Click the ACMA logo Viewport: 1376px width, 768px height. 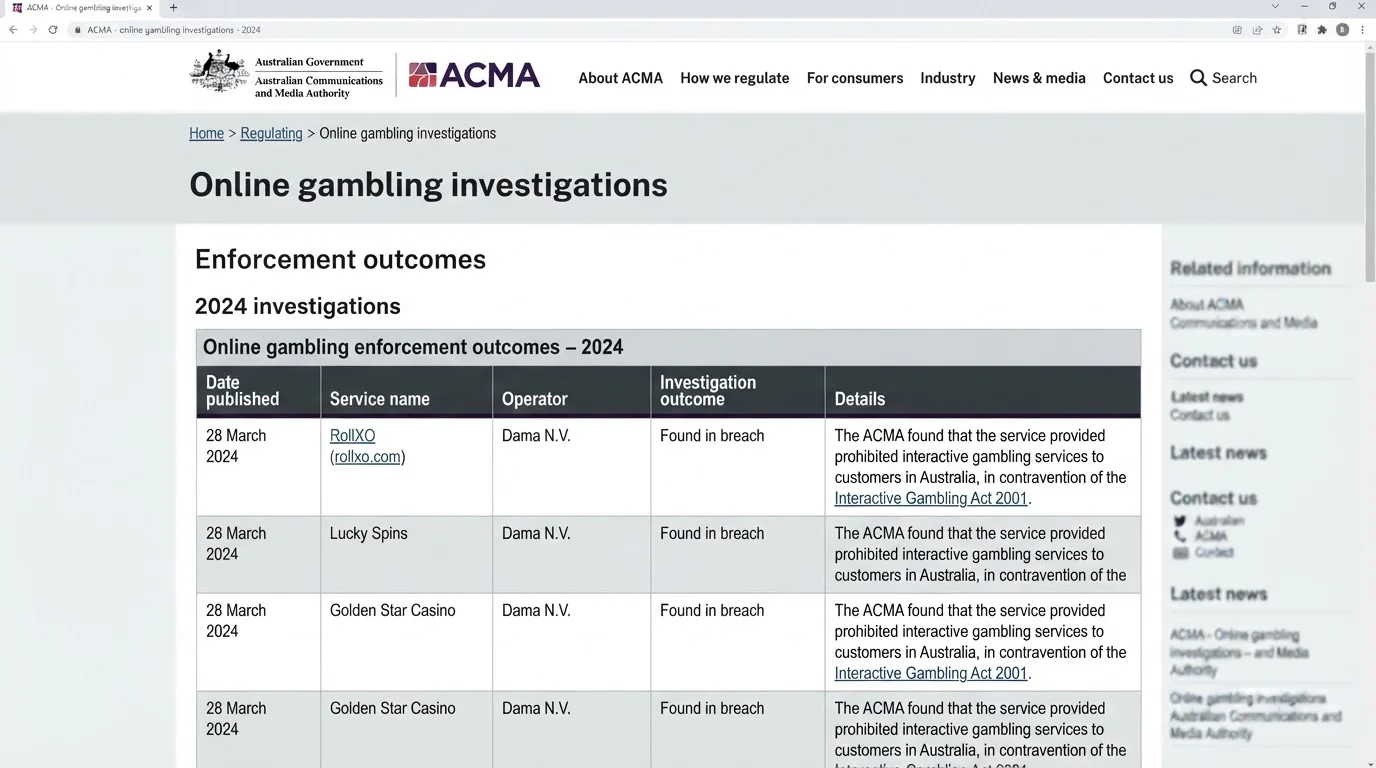[x=474, y=76]
